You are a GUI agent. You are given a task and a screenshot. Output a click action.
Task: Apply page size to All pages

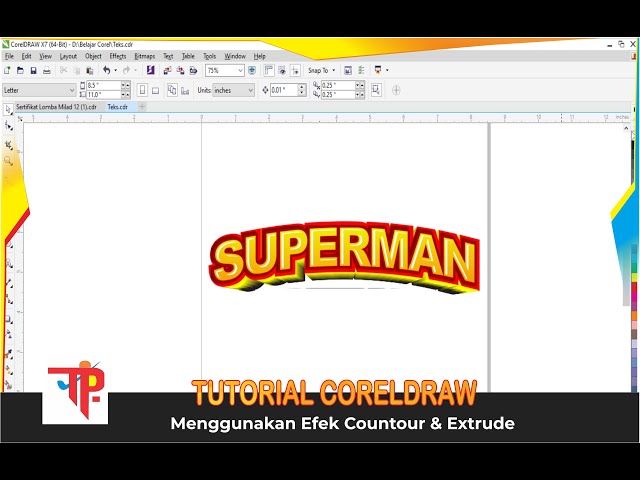[x=172, y=90]
